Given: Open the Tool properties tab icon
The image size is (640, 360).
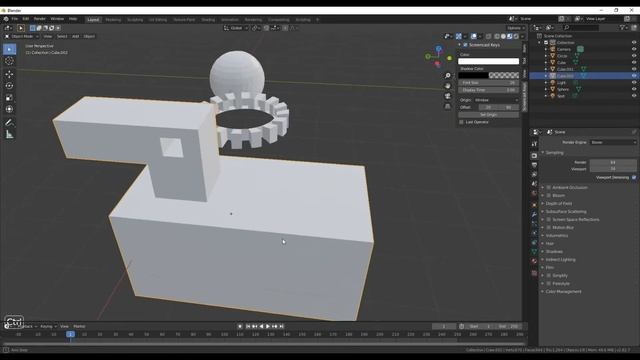Looking at the screenshot, I should pos(534,144).
